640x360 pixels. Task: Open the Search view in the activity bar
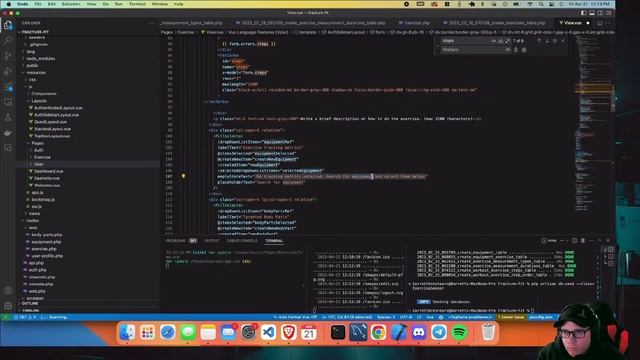click(x=8, y=40)
